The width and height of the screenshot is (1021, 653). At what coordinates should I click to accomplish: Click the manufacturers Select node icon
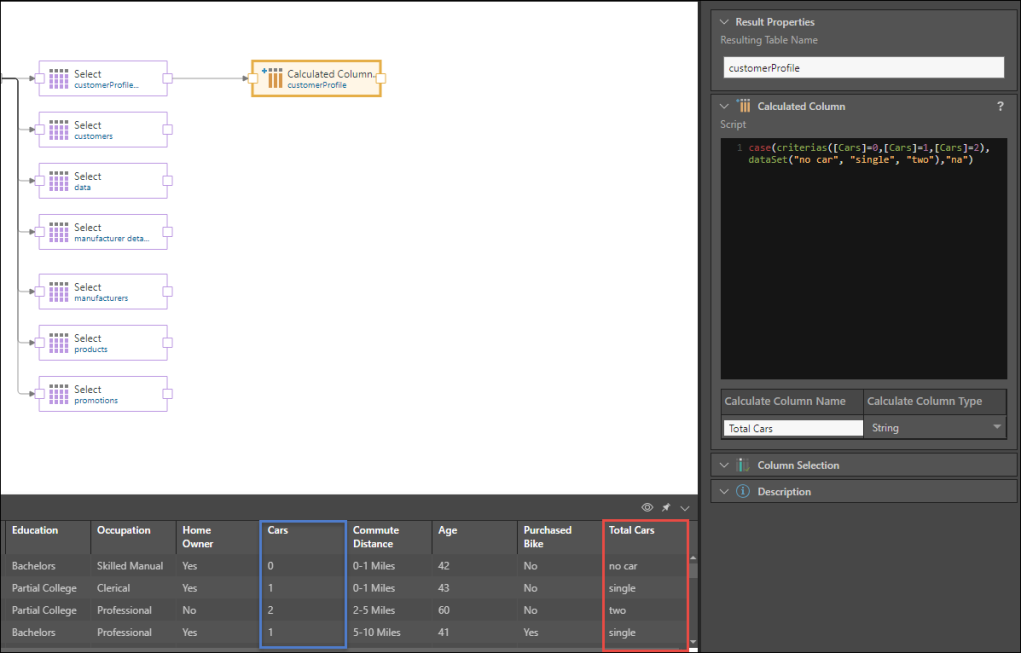[58, 292]
